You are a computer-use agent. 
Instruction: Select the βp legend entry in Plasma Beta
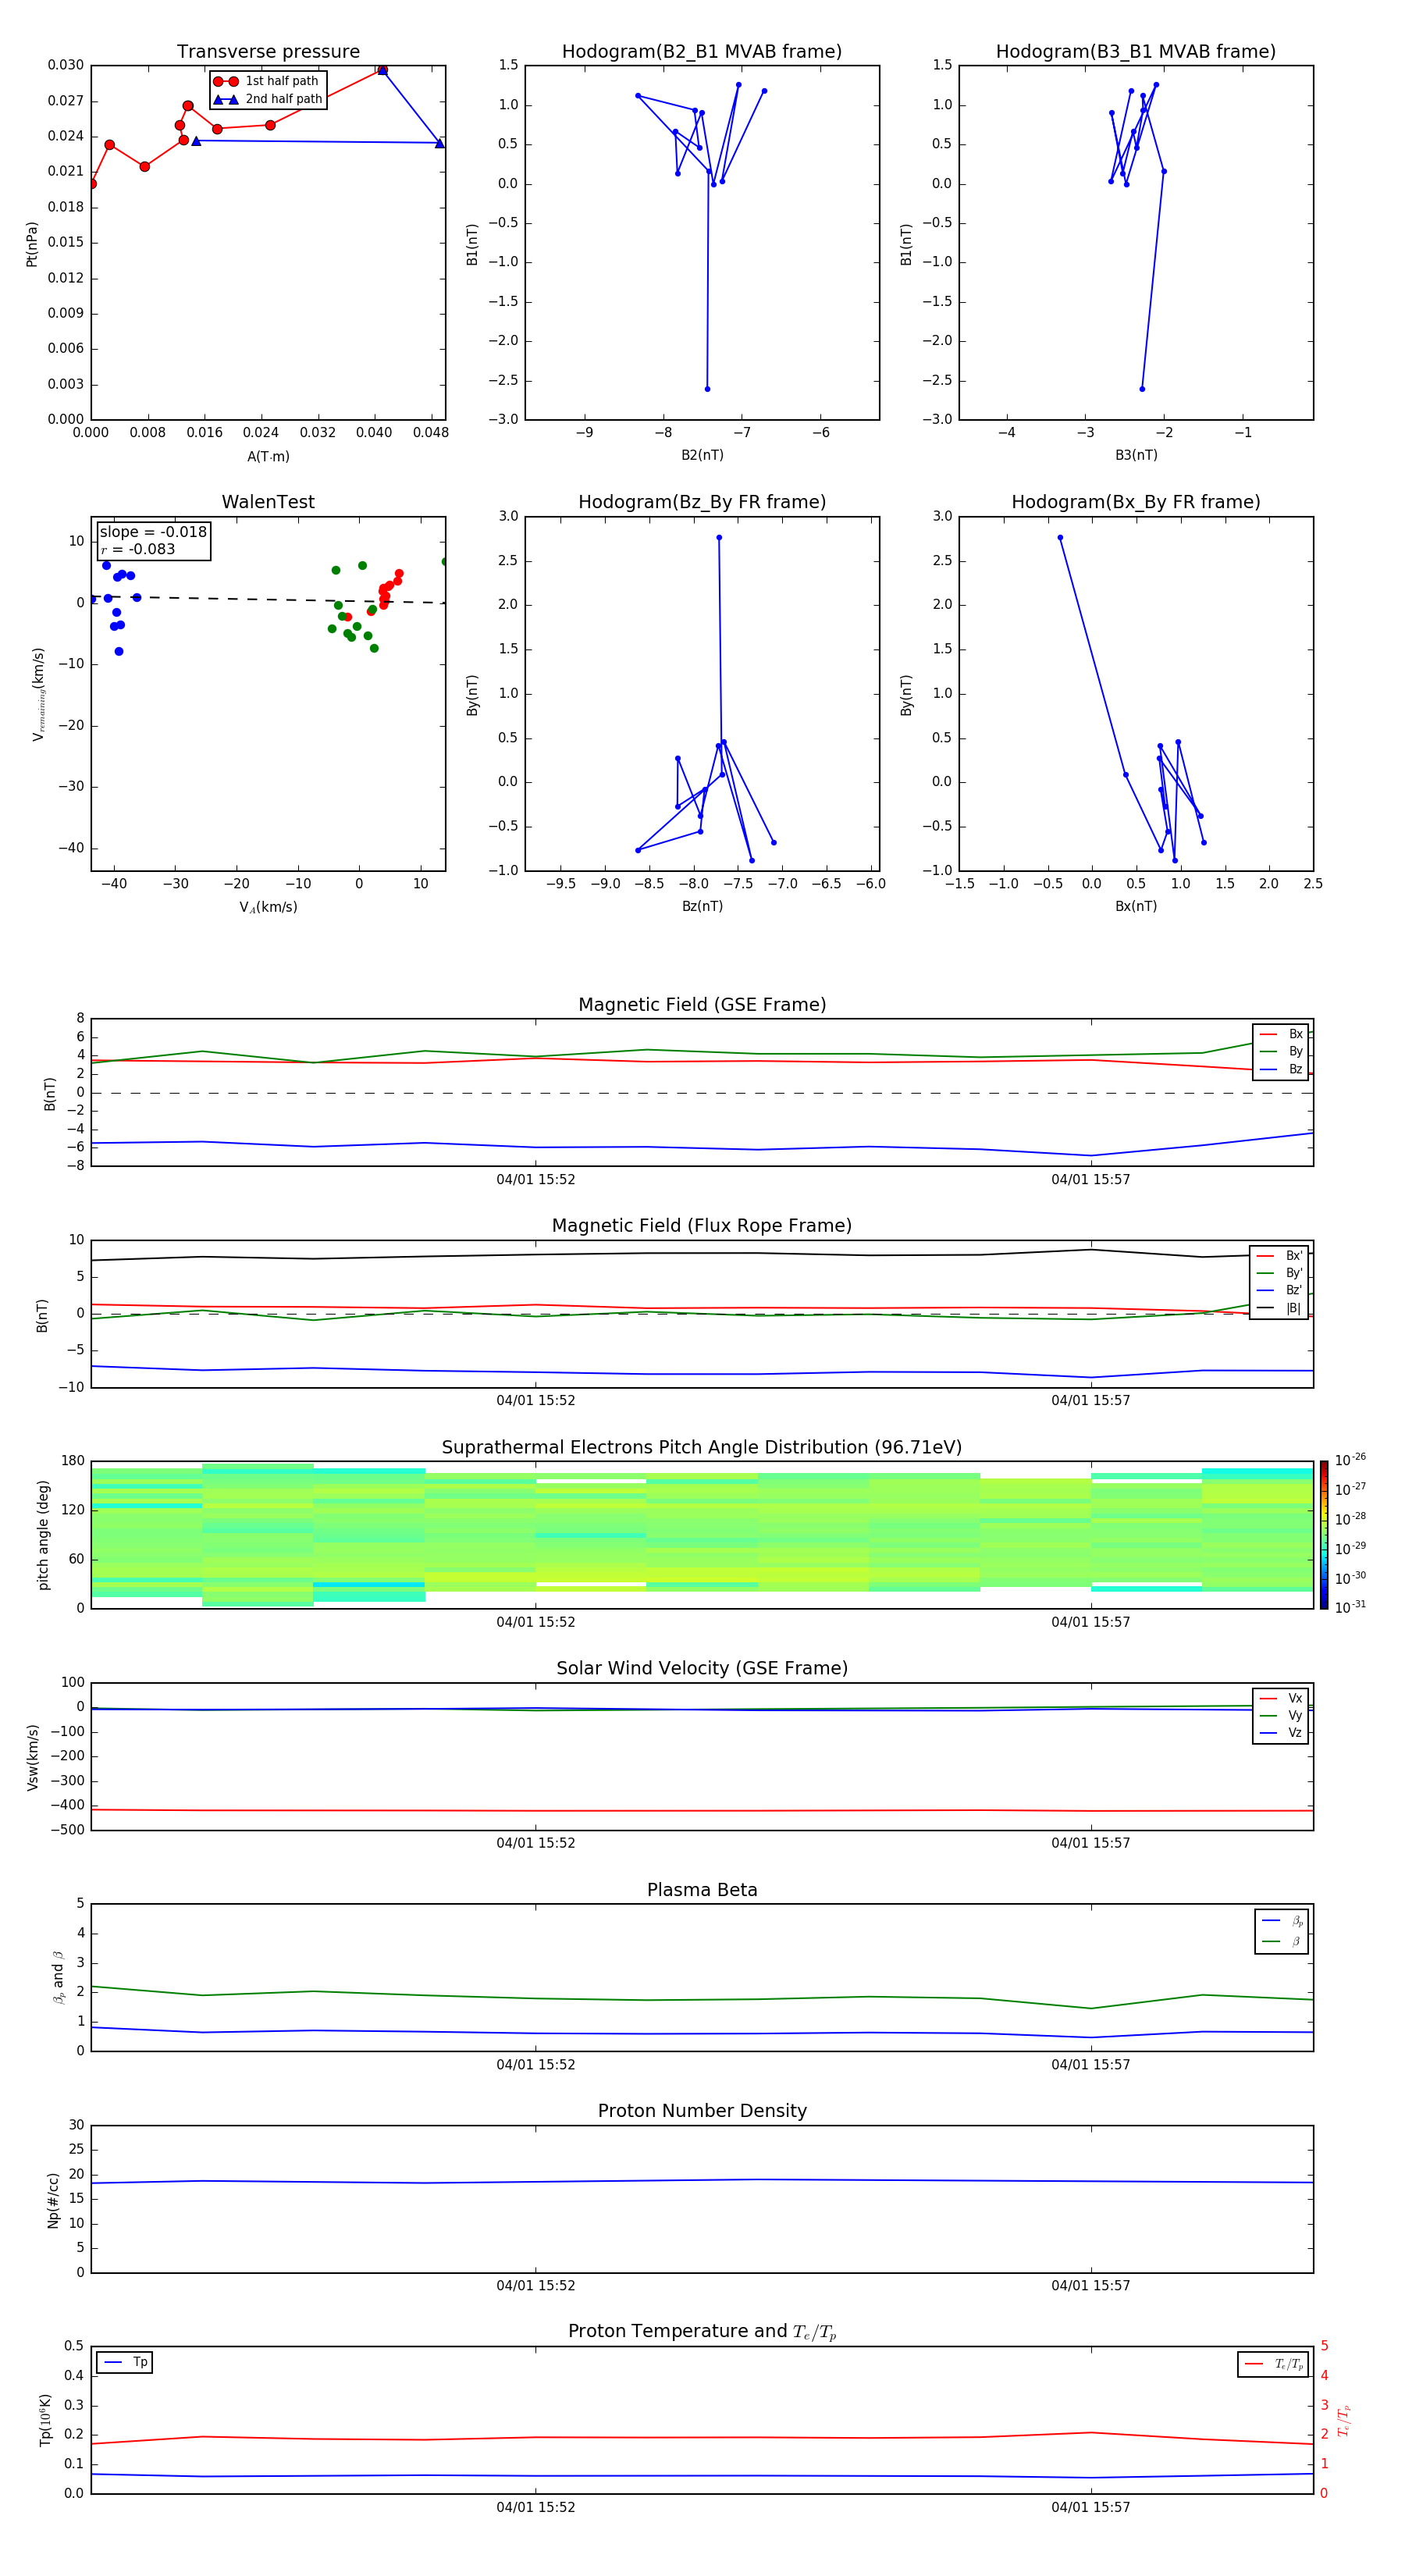pos(1282,1921)
